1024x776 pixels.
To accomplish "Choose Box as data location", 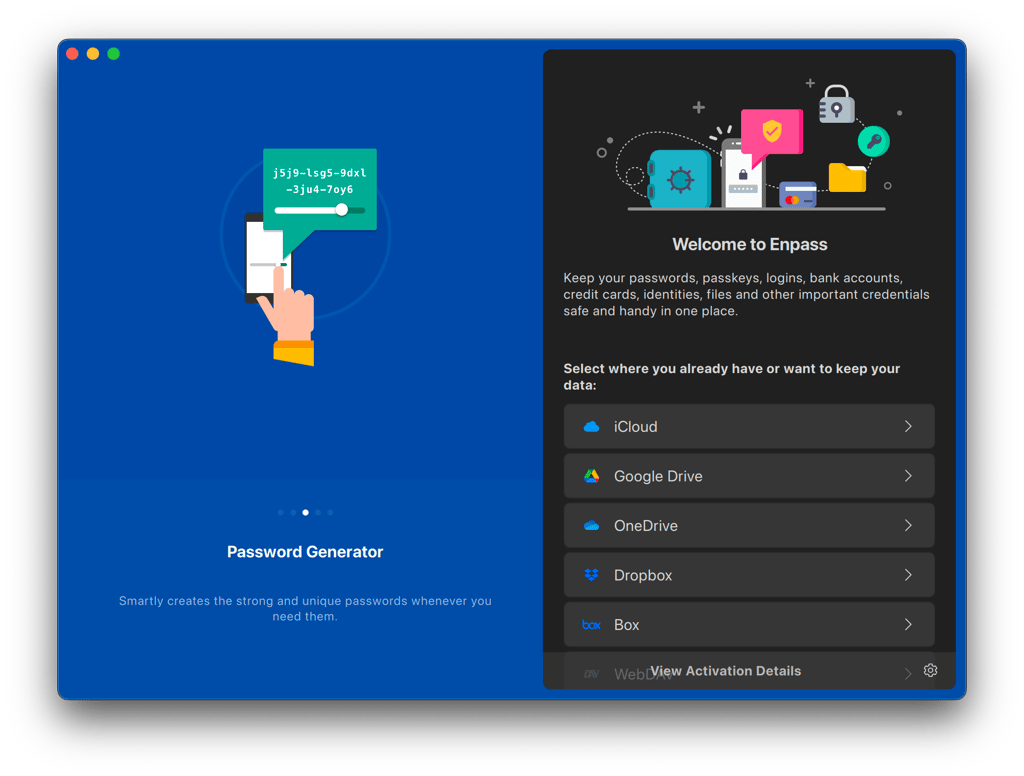I will 749,625.
